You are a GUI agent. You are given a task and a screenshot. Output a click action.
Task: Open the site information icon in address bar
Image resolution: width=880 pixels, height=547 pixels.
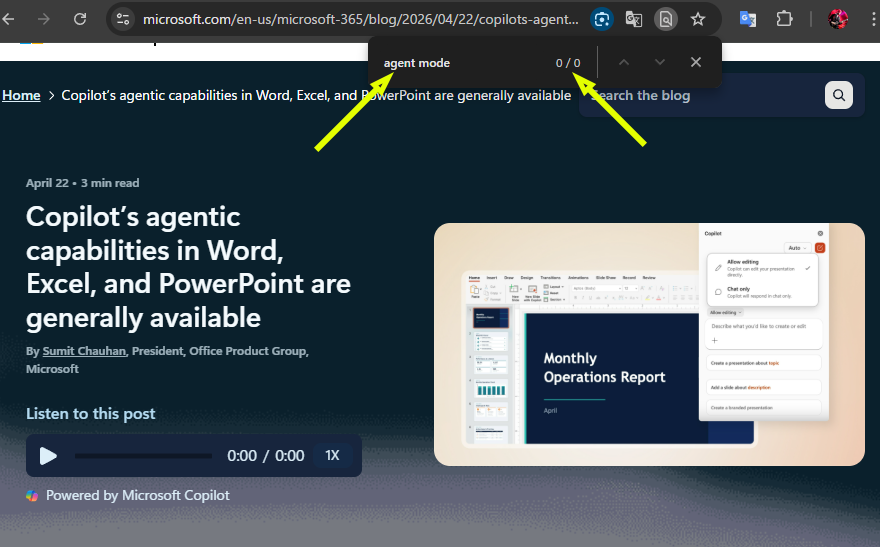(122, 19)
